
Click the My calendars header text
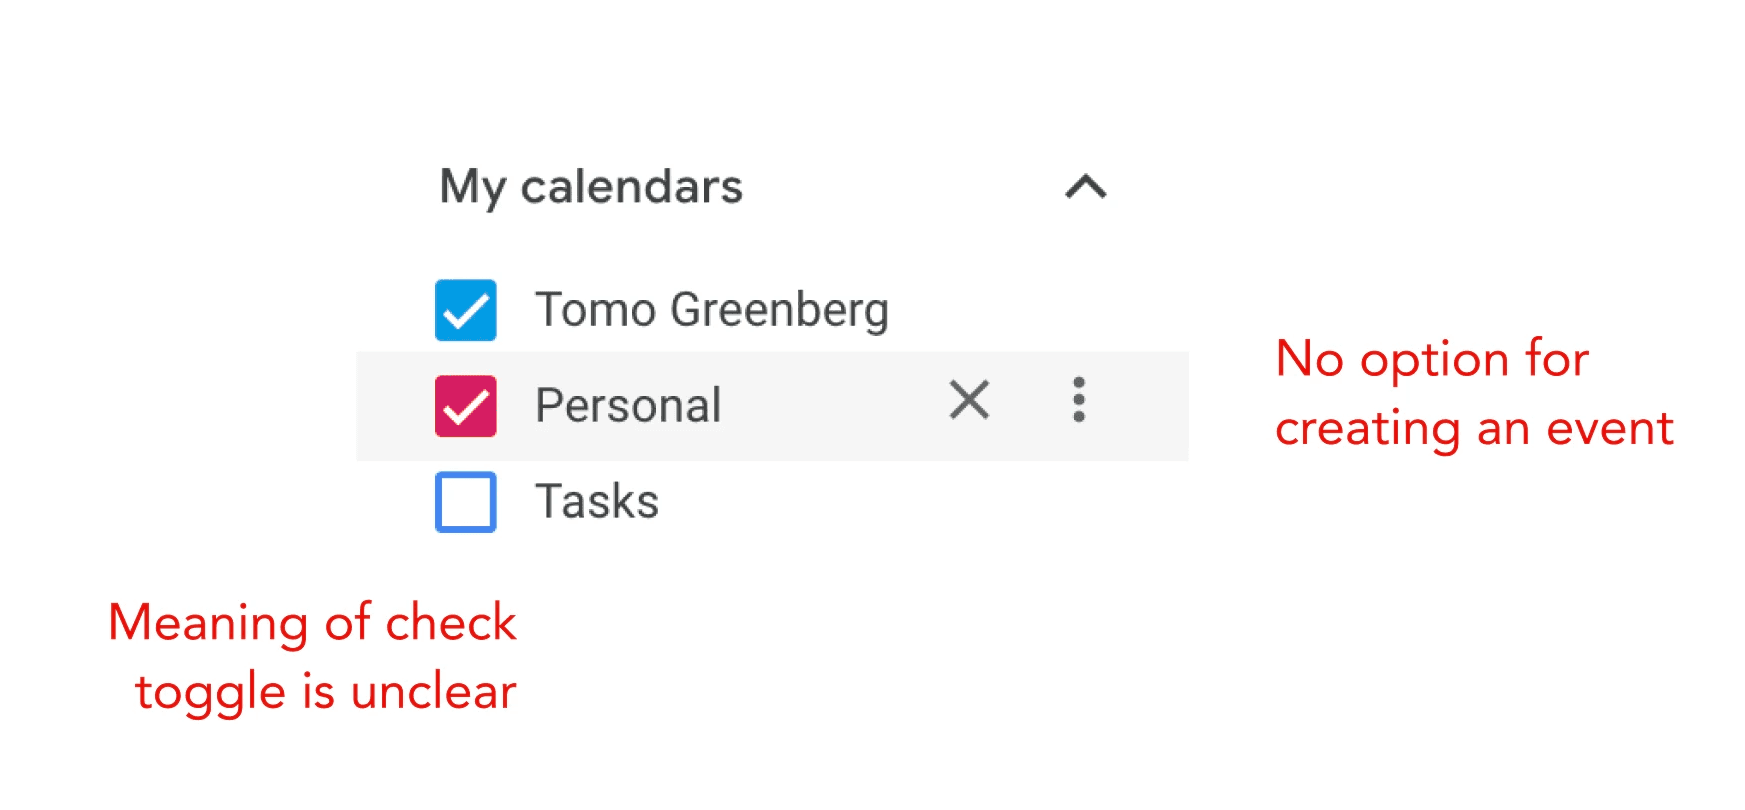coord(590,187)
